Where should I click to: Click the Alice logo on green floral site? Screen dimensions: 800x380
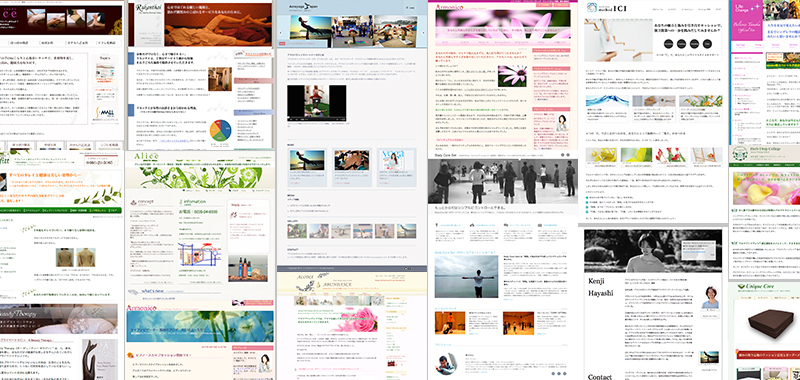tap(145, 156)
